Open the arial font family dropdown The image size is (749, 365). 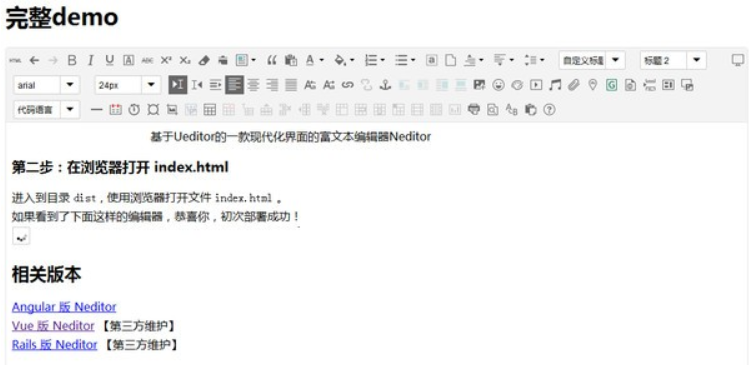pyautogui.click(x=70, y=85)
